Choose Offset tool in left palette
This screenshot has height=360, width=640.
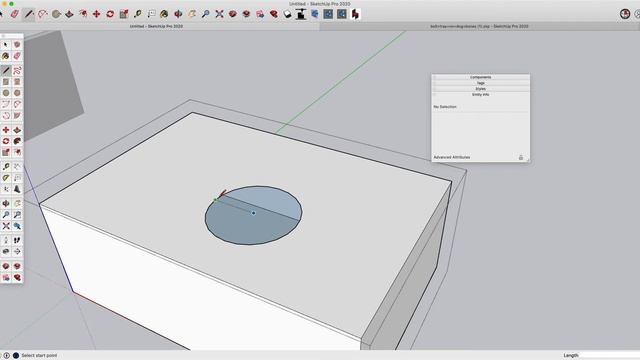pyautogui.click(x=17, y=152)
